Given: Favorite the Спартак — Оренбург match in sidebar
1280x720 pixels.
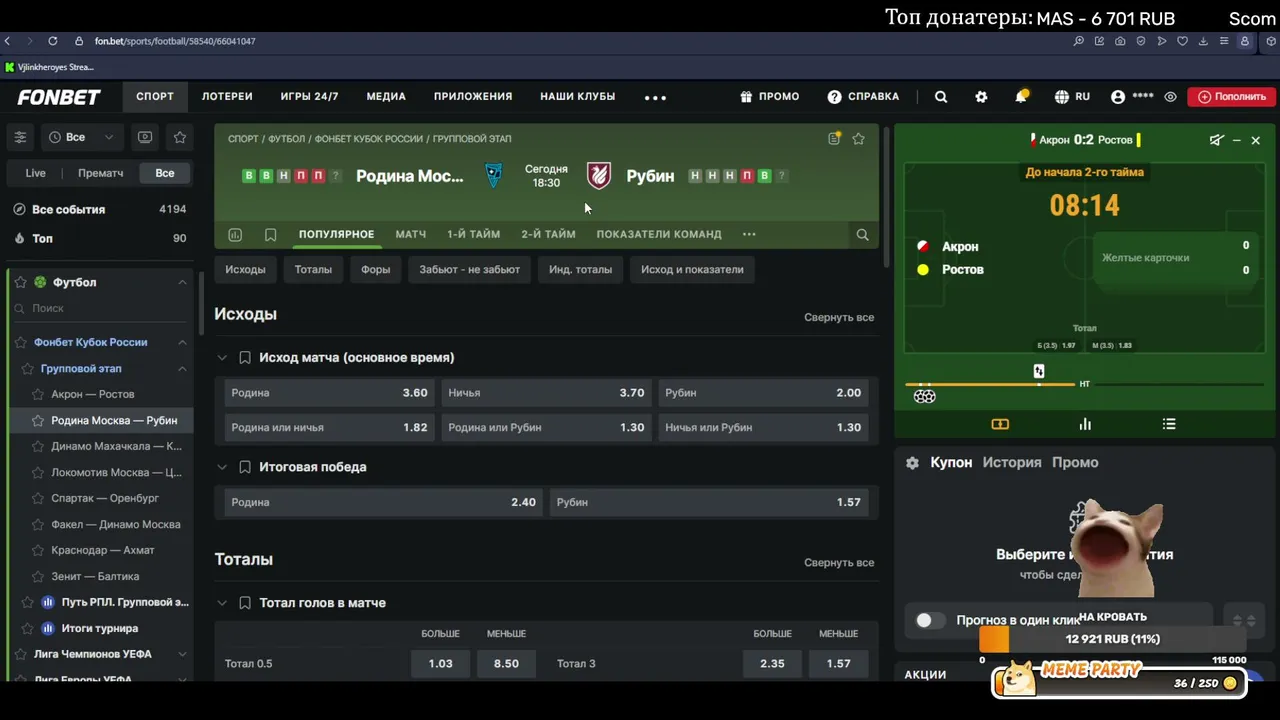Looking at the screenshot, I should click(38, 498).
